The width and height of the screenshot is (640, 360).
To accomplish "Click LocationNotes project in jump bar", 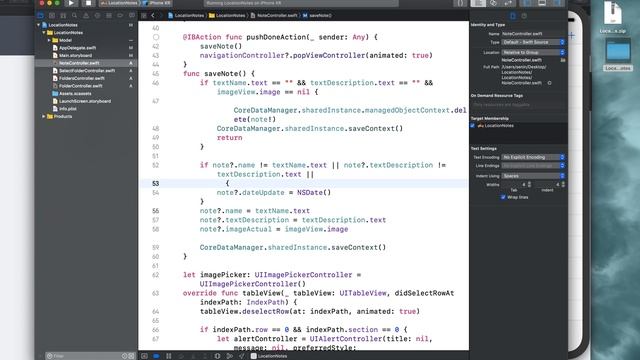I will click(186, 16).
